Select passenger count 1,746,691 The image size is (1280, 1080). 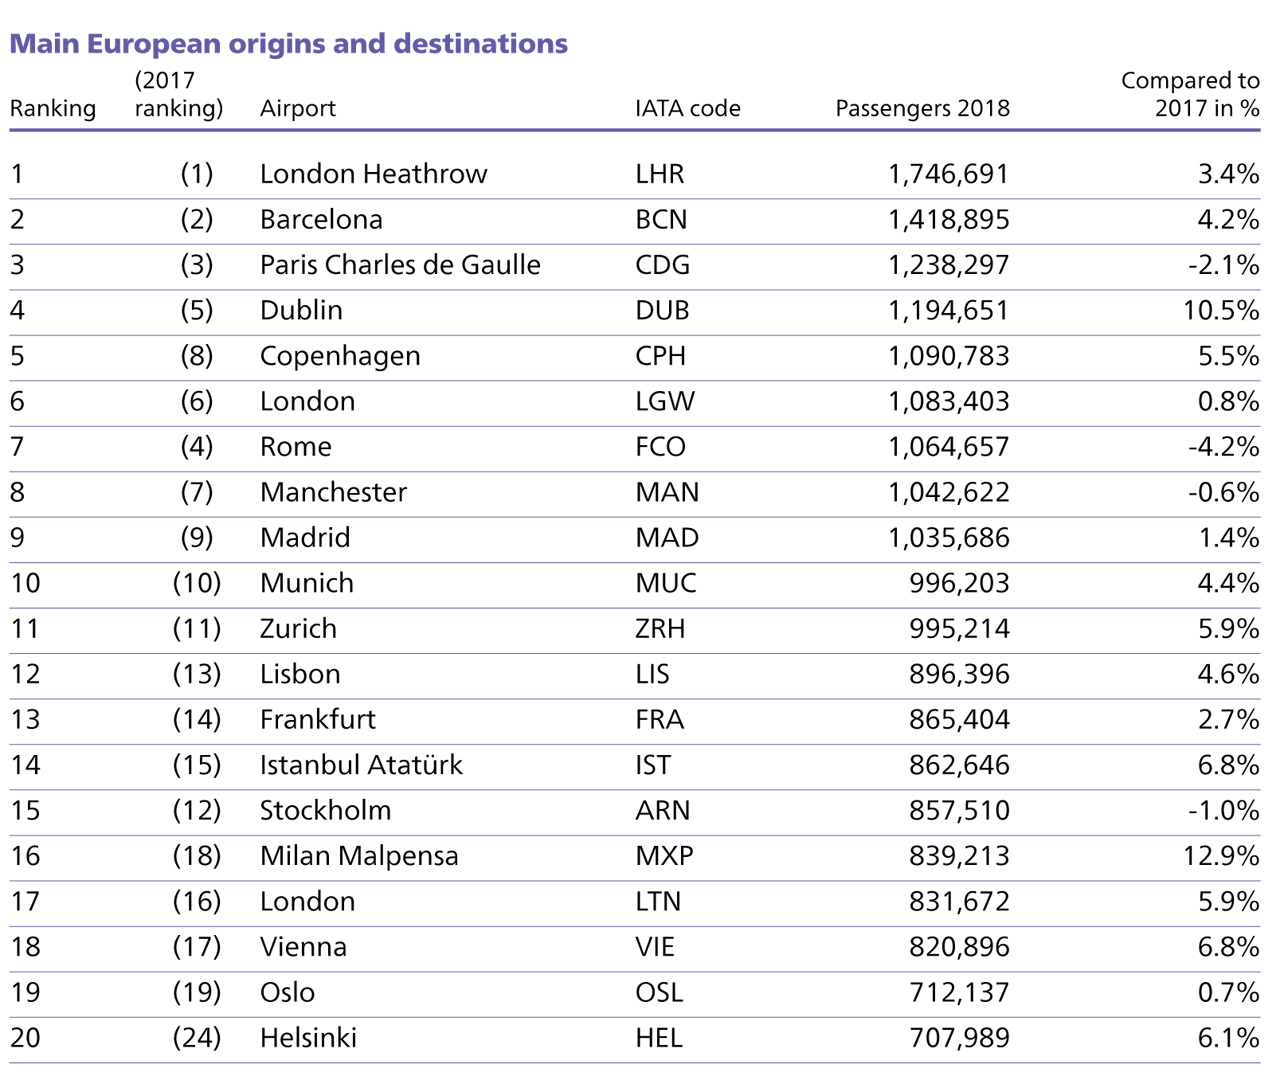click(x=949, y=174)
